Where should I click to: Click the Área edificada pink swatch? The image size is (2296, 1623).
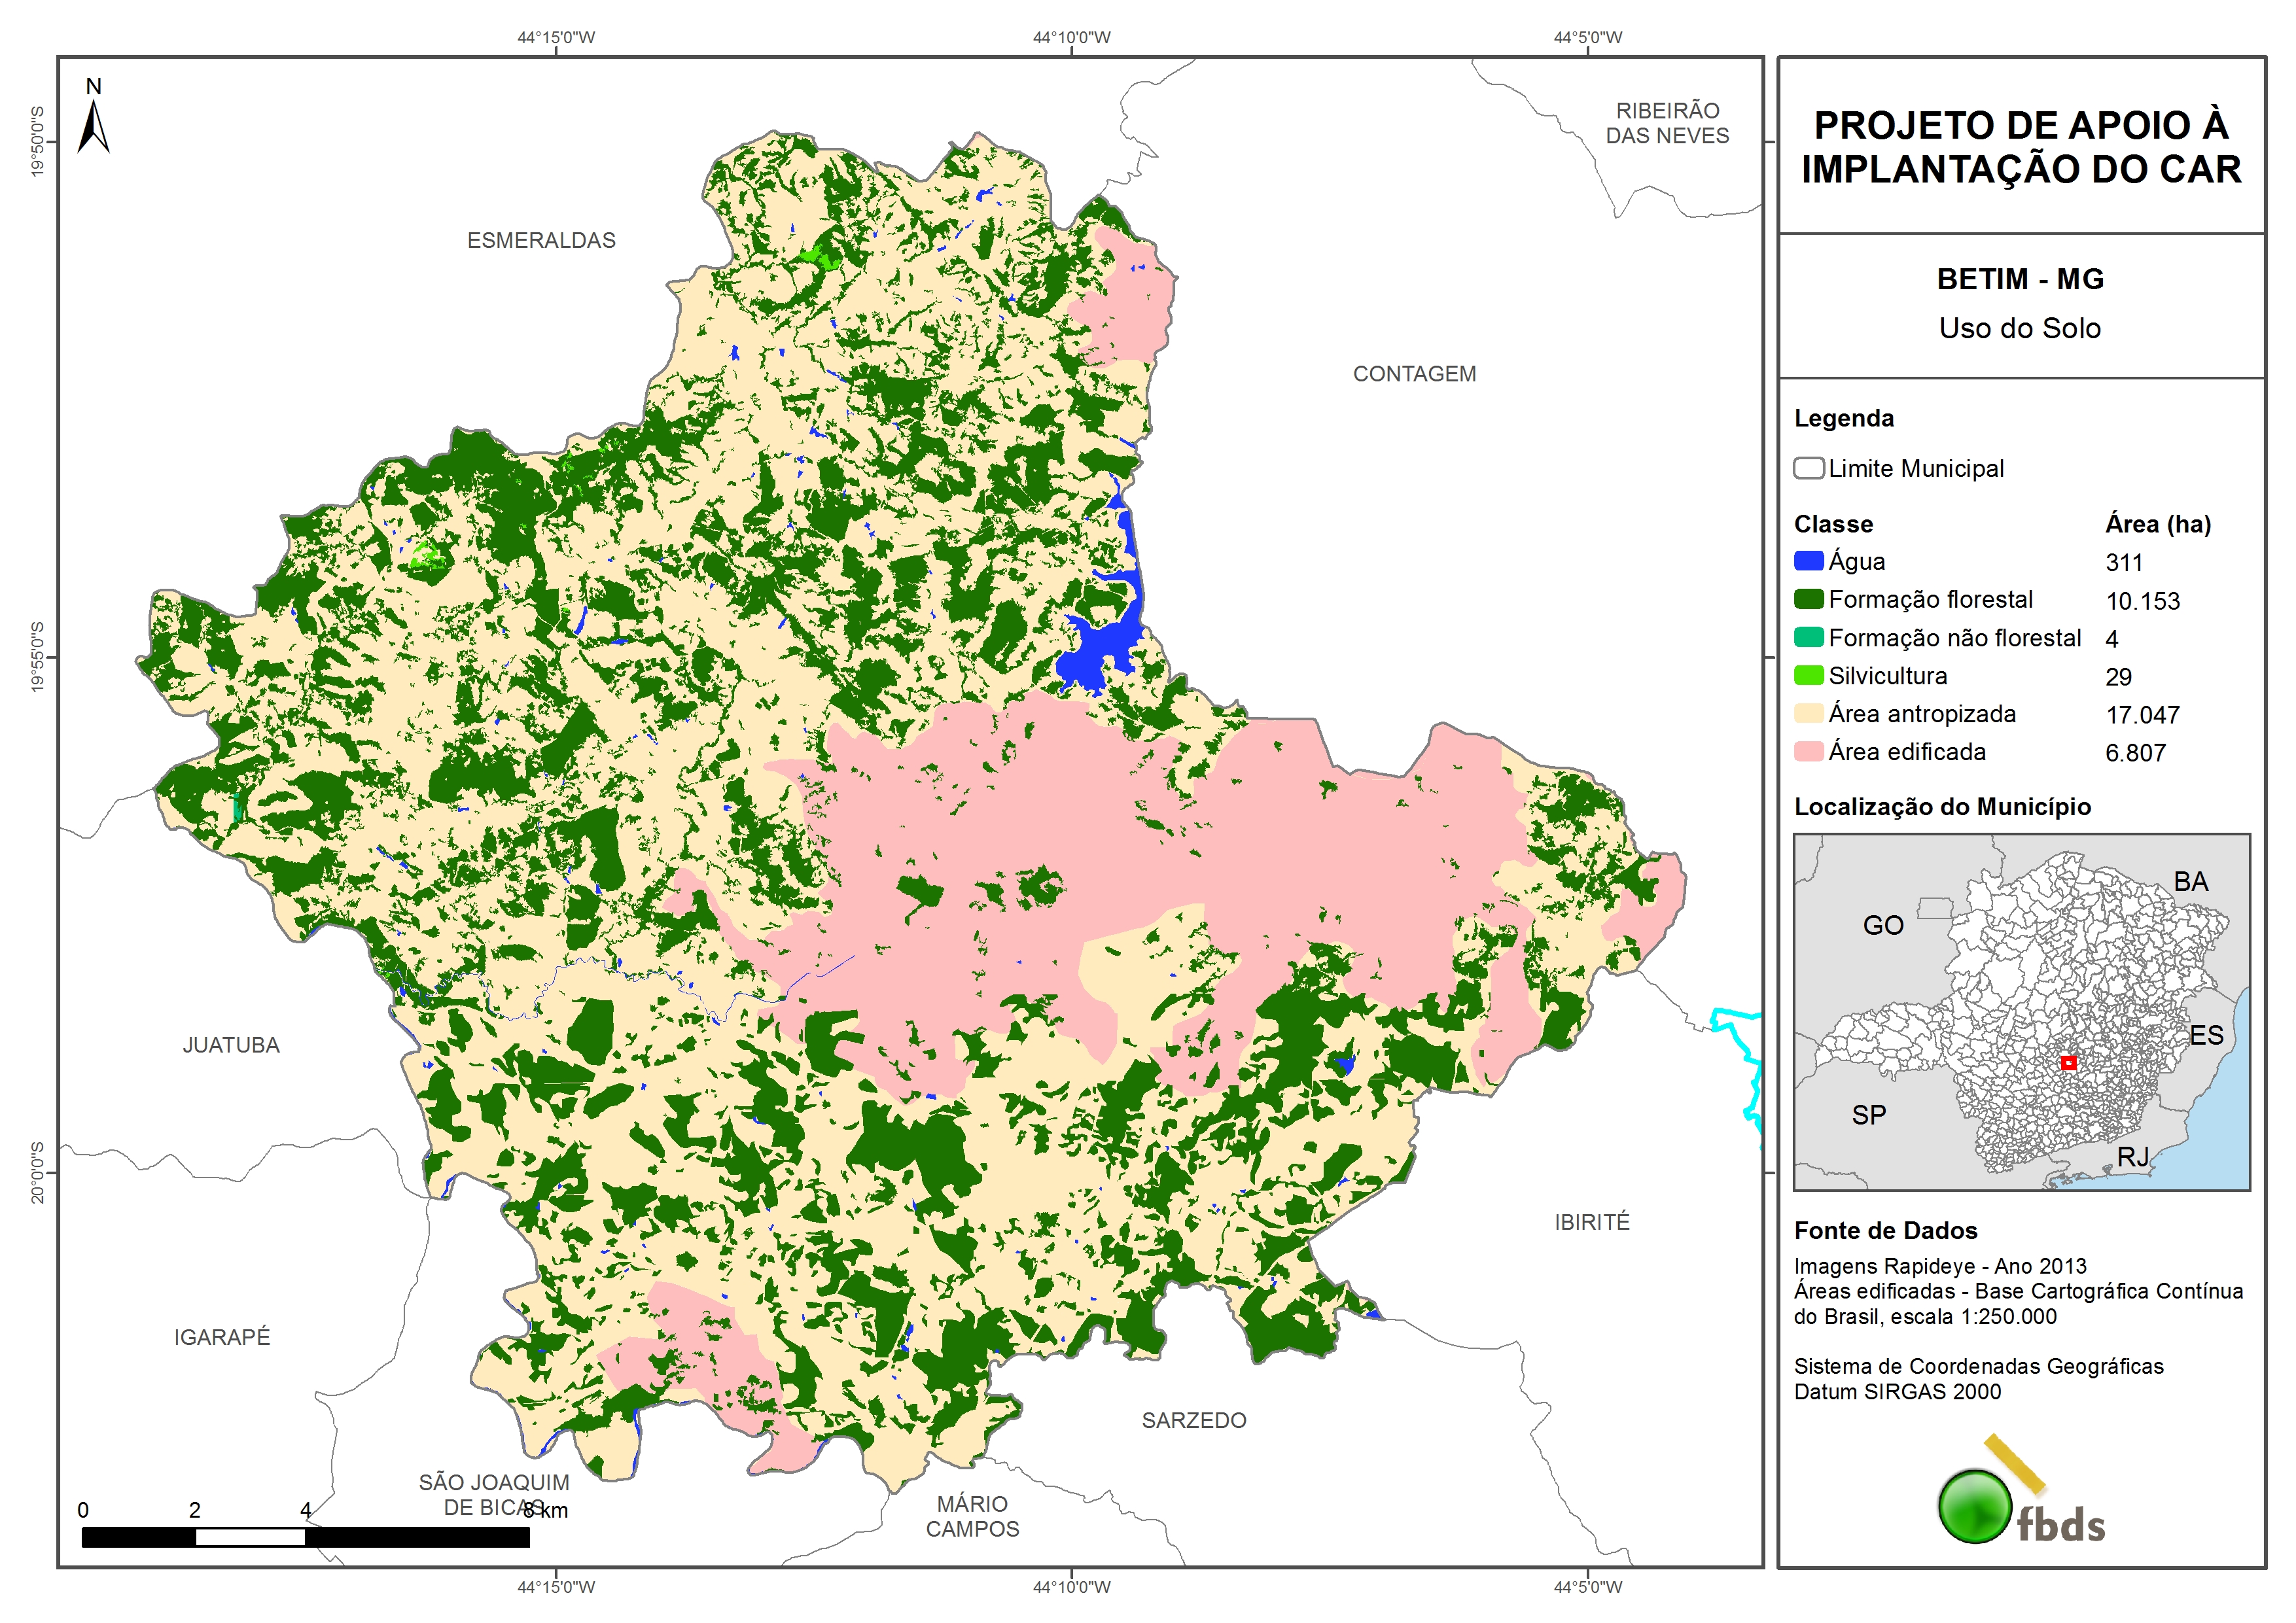pos(1808,751)
